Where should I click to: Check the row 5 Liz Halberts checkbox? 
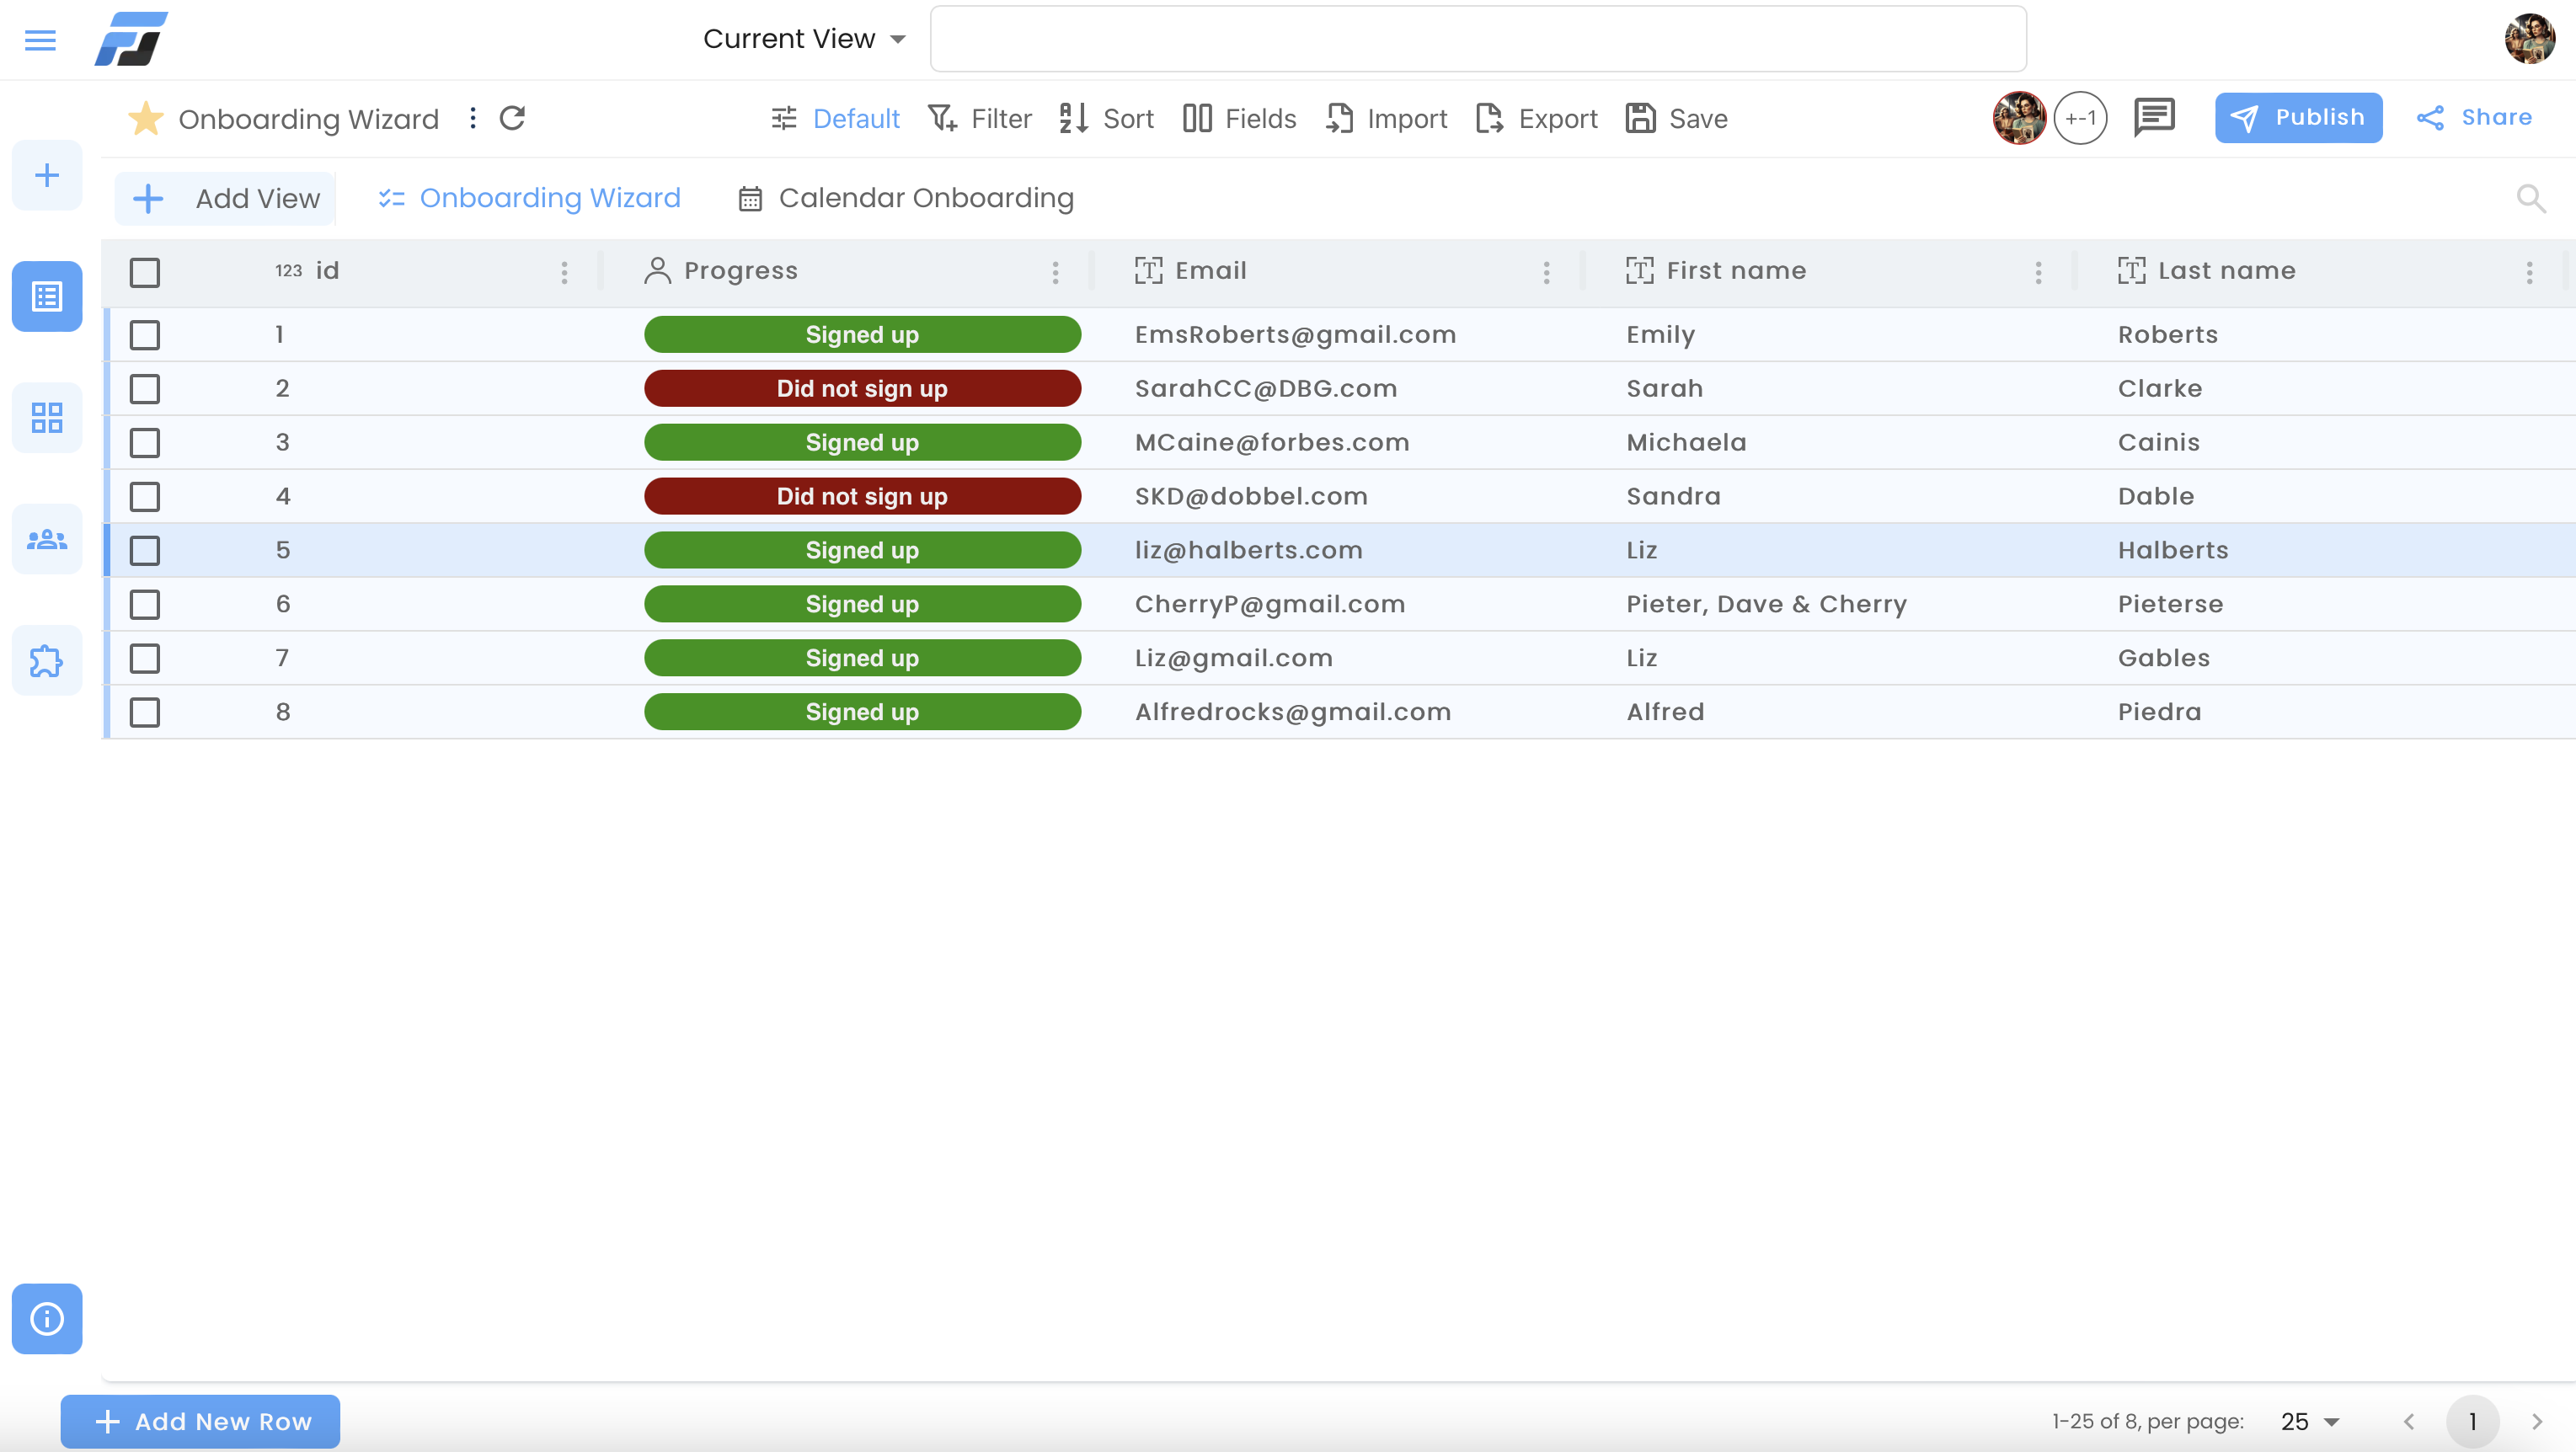(145, 551)
